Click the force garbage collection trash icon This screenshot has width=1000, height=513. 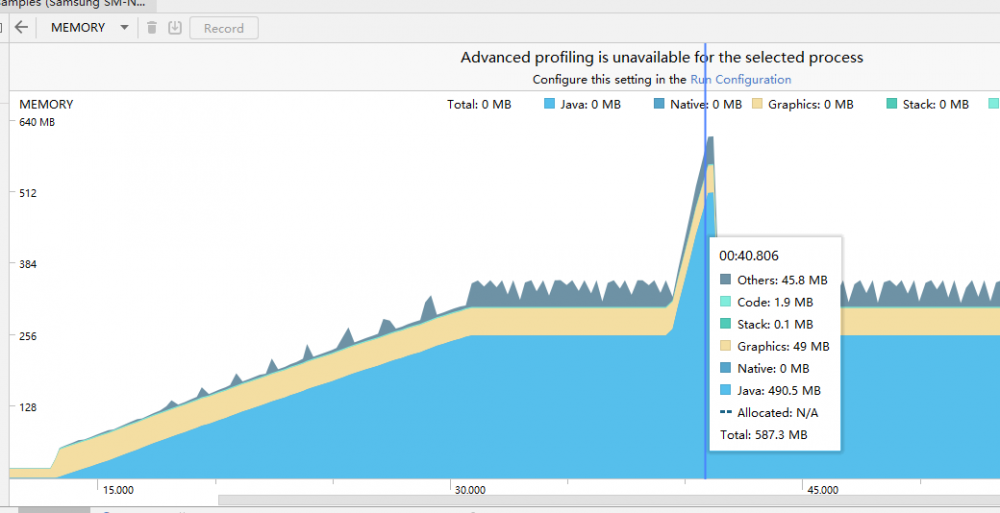coord(152,27)
